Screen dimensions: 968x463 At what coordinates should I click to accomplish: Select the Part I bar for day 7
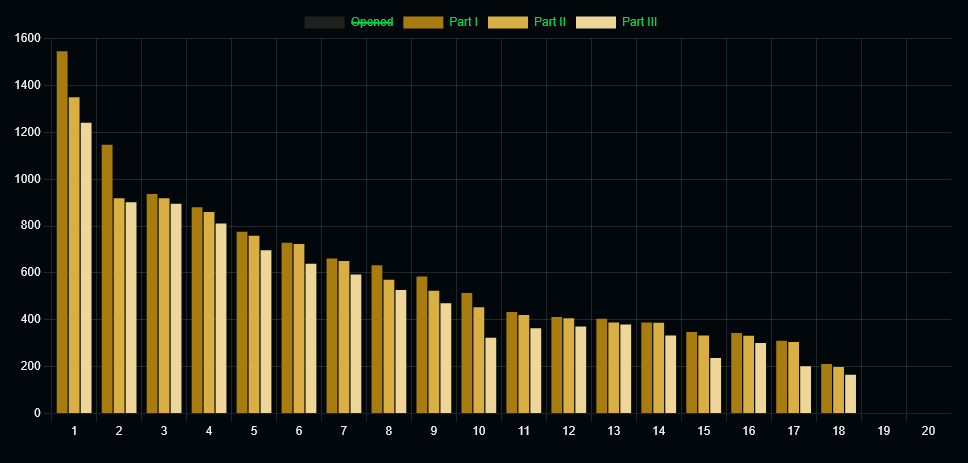332,336
